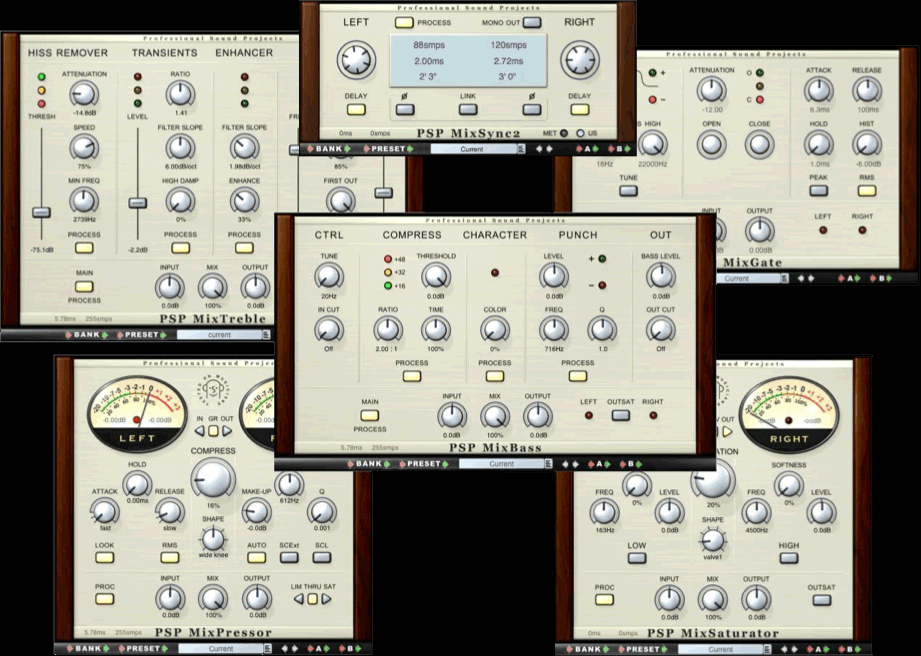The image size is (921, 656).
Task: Click ATTENUATION knob in MixTreble
Action: click(84, 94)
